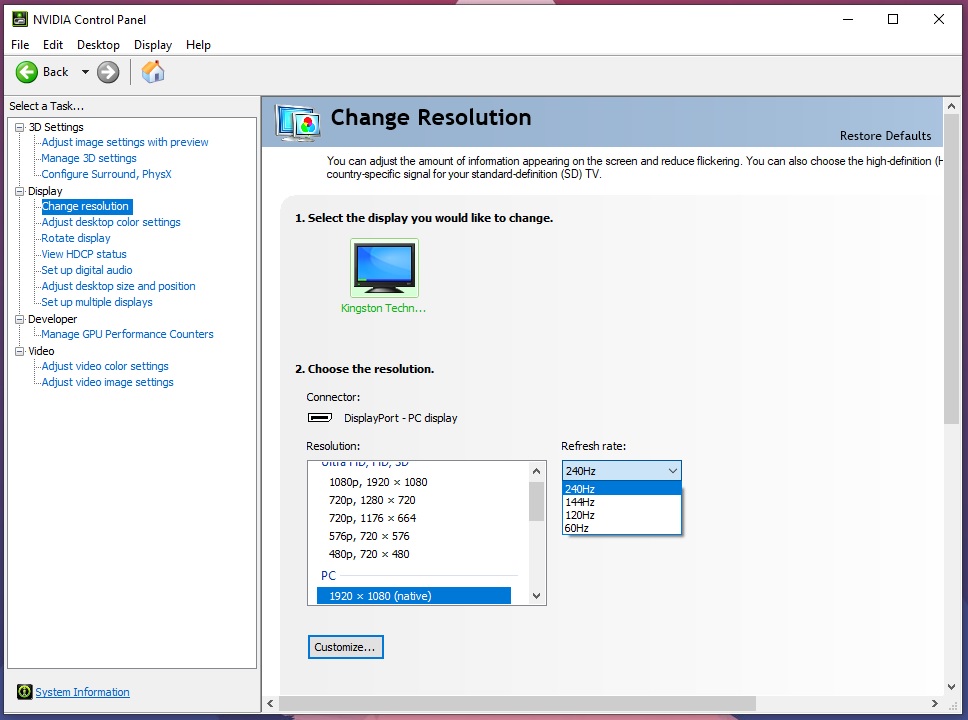The image size is (968, 720).
Task: Open Adjust desktop color settings
Action: pyautogui.click(x=111, y=222)
